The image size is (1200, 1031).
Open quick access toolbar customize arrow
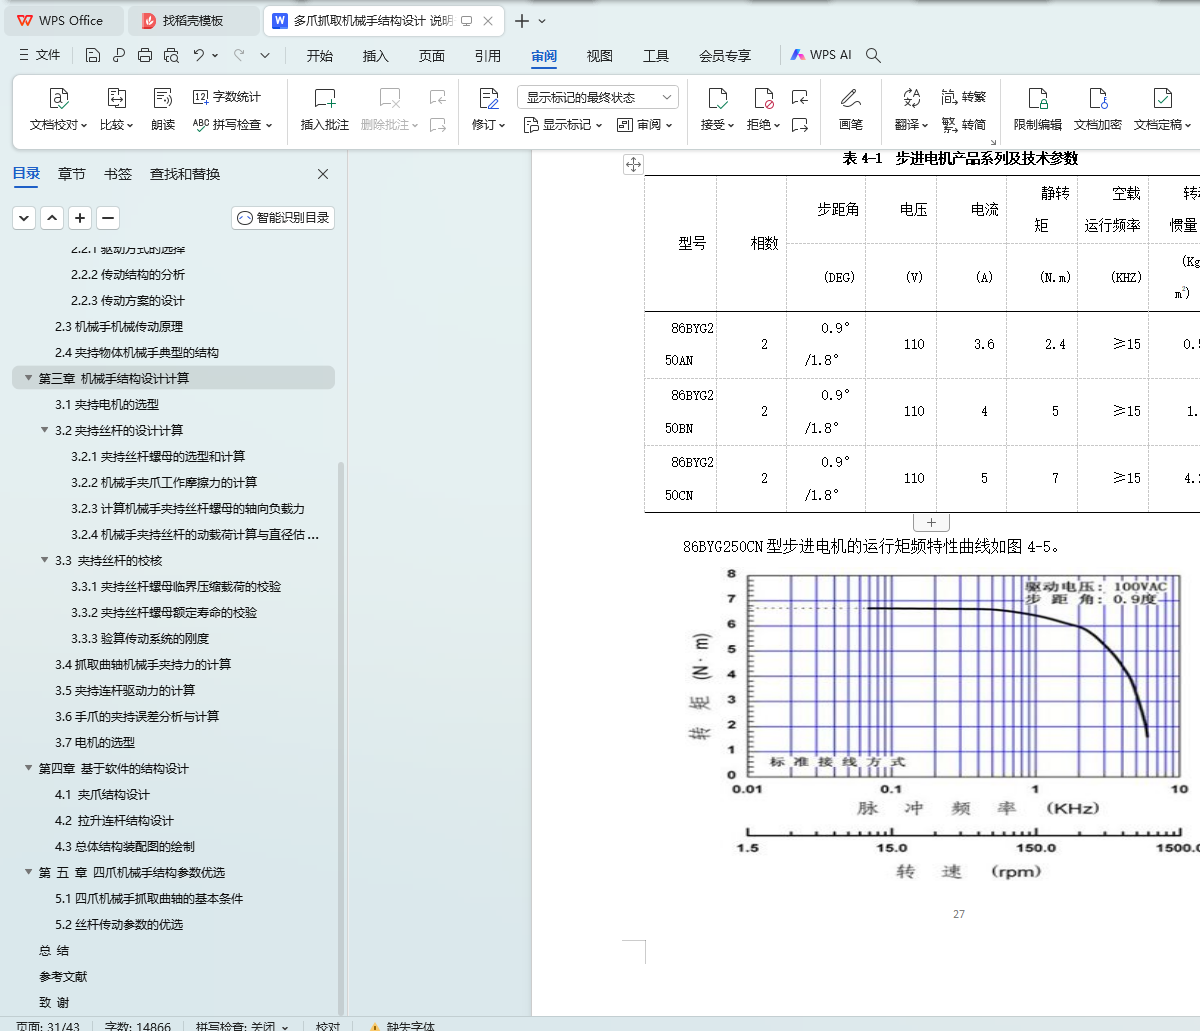(265, 55)
